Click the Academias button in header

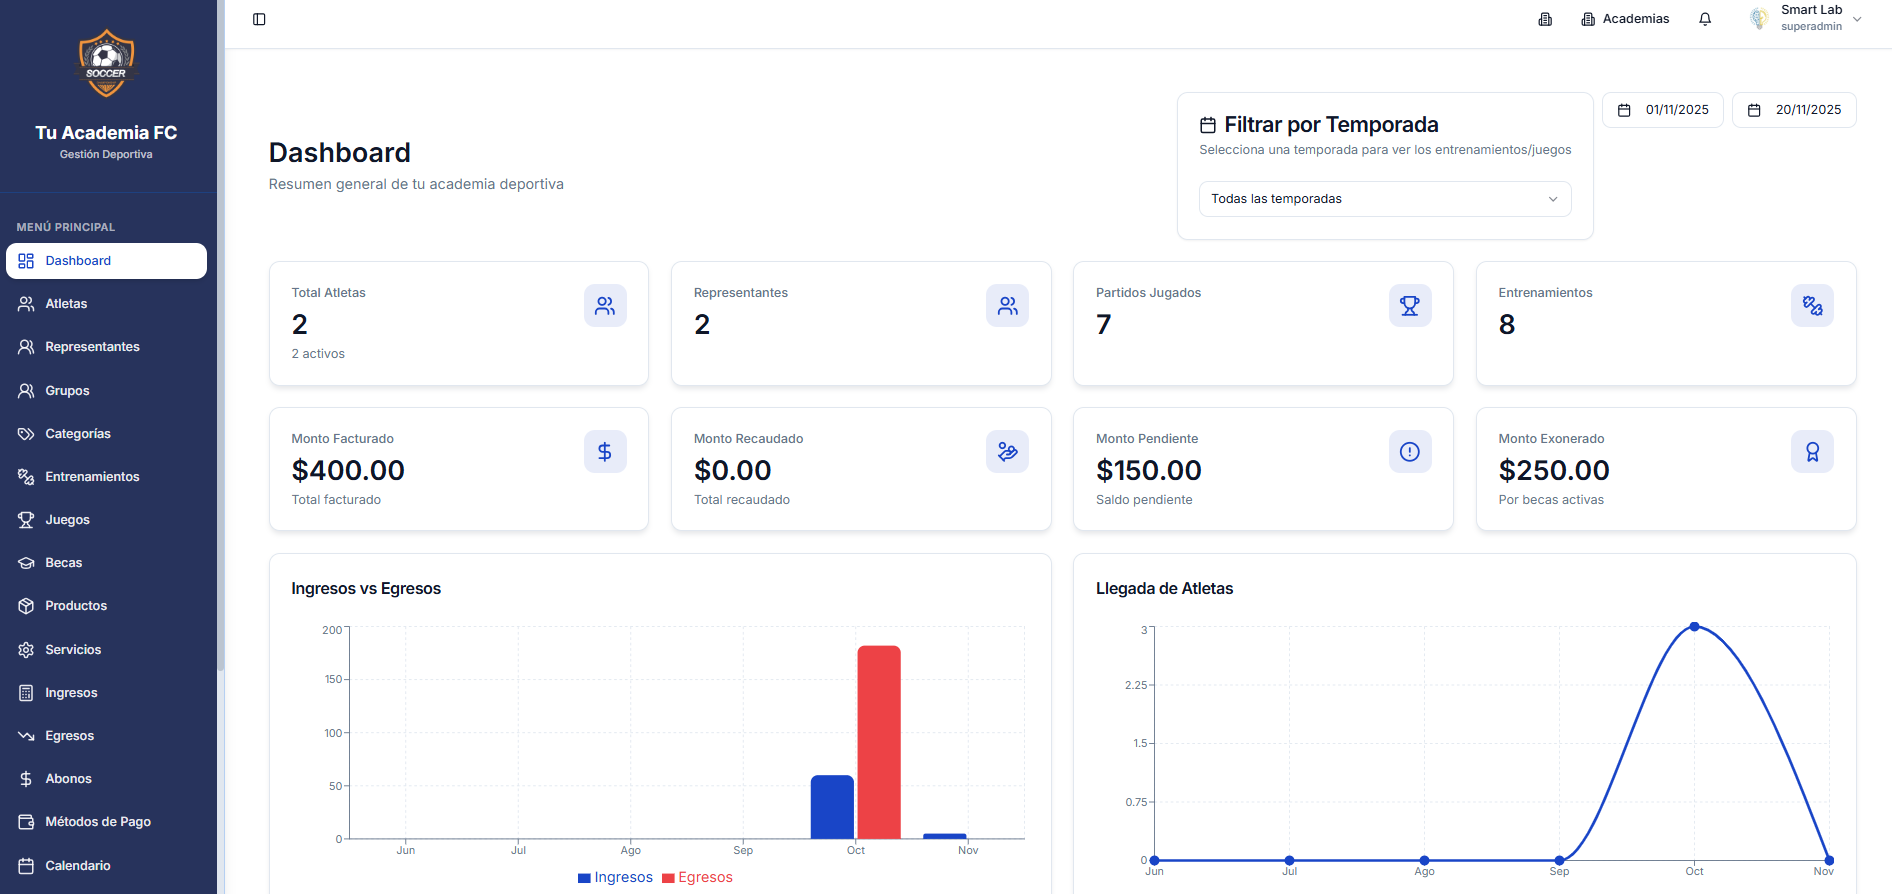pyautogui.click(x=1625, y=19)
